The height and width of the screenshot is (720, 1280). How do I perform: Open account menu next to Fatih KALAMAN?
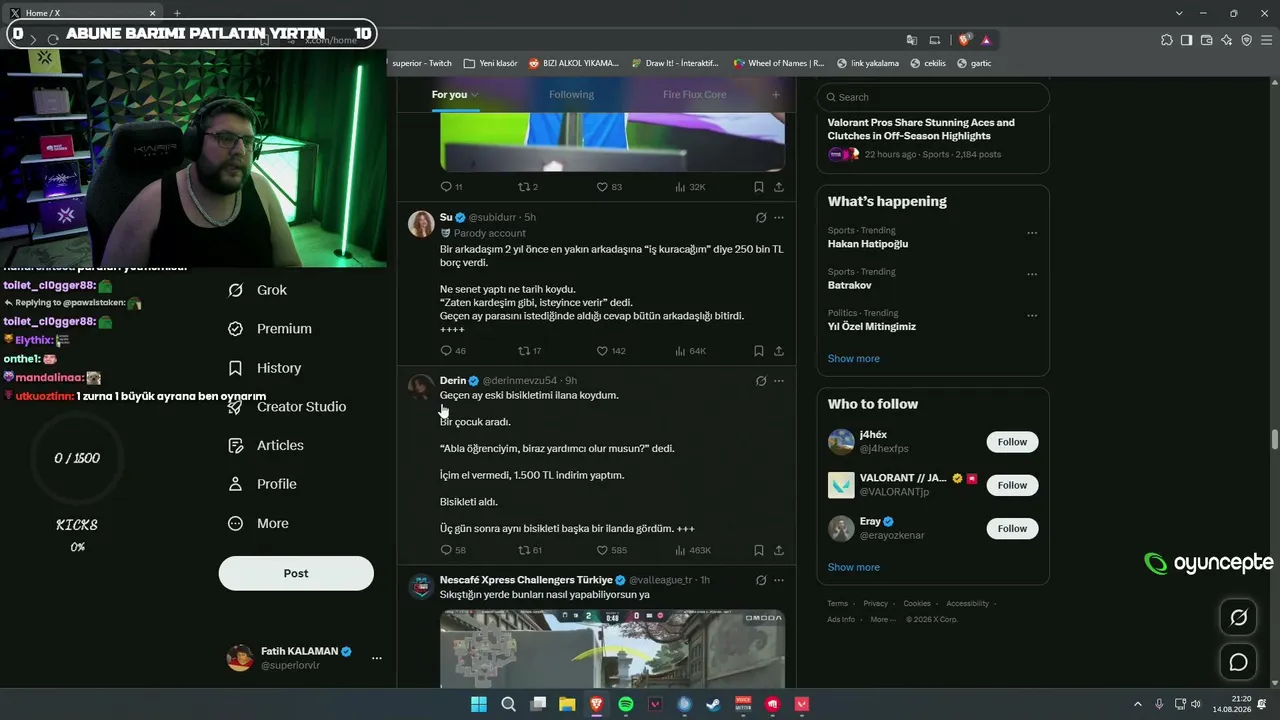point(377,658)
